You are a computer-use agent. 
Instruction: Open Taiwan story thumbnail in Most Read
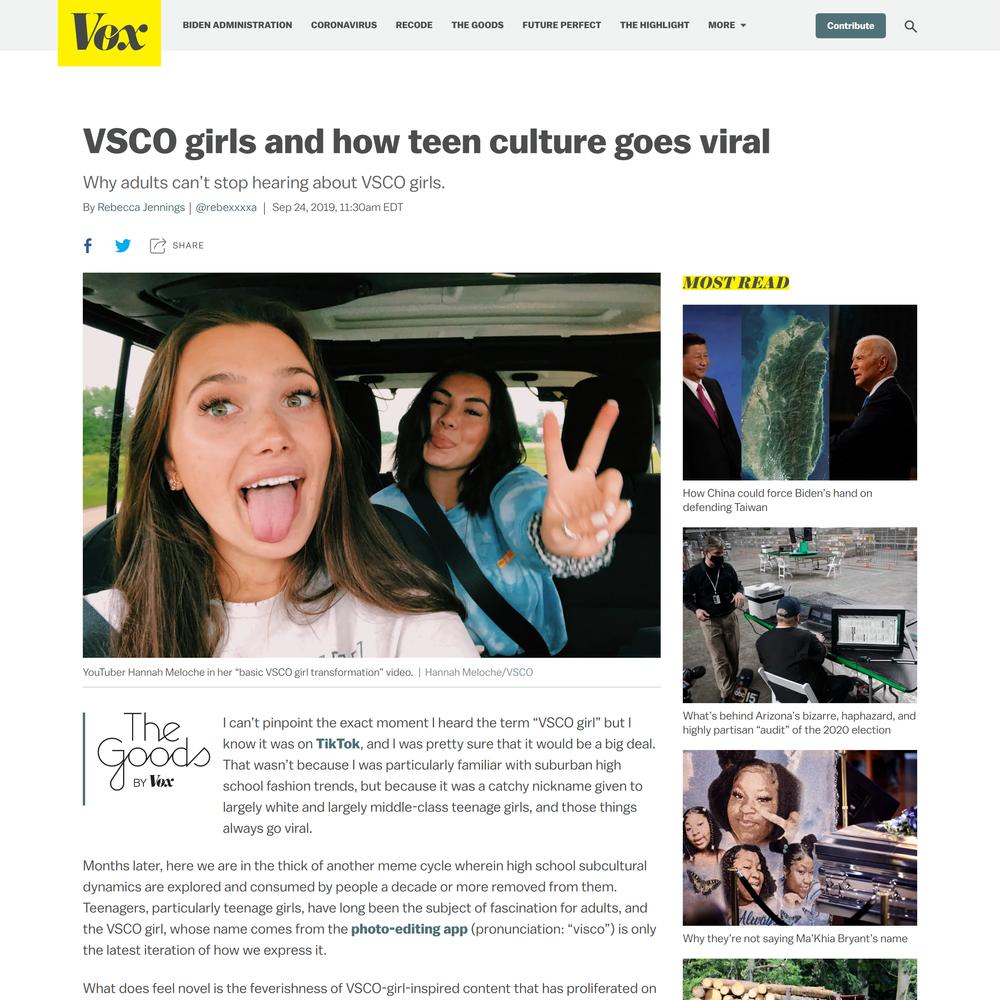[x=800, y=392]
